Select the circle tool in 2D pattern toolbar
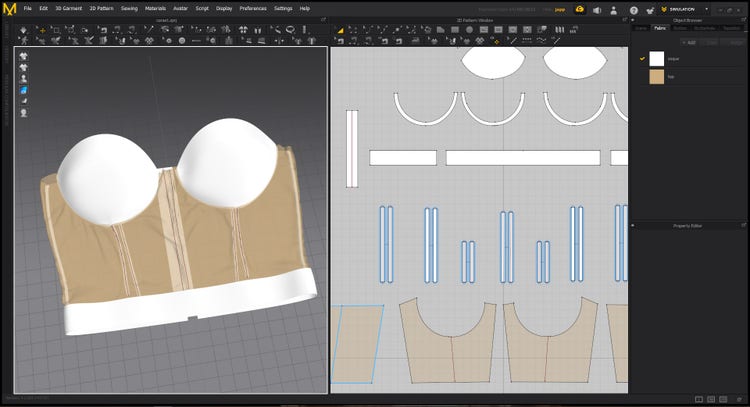This screenshot has height=407, width=750. [x=469, y=29]
